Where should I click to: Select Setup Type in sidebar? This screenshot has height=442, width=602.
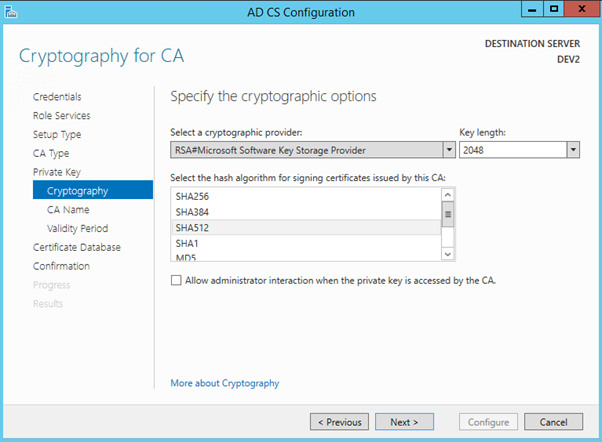pyautogui.click(x=57, y=134)
